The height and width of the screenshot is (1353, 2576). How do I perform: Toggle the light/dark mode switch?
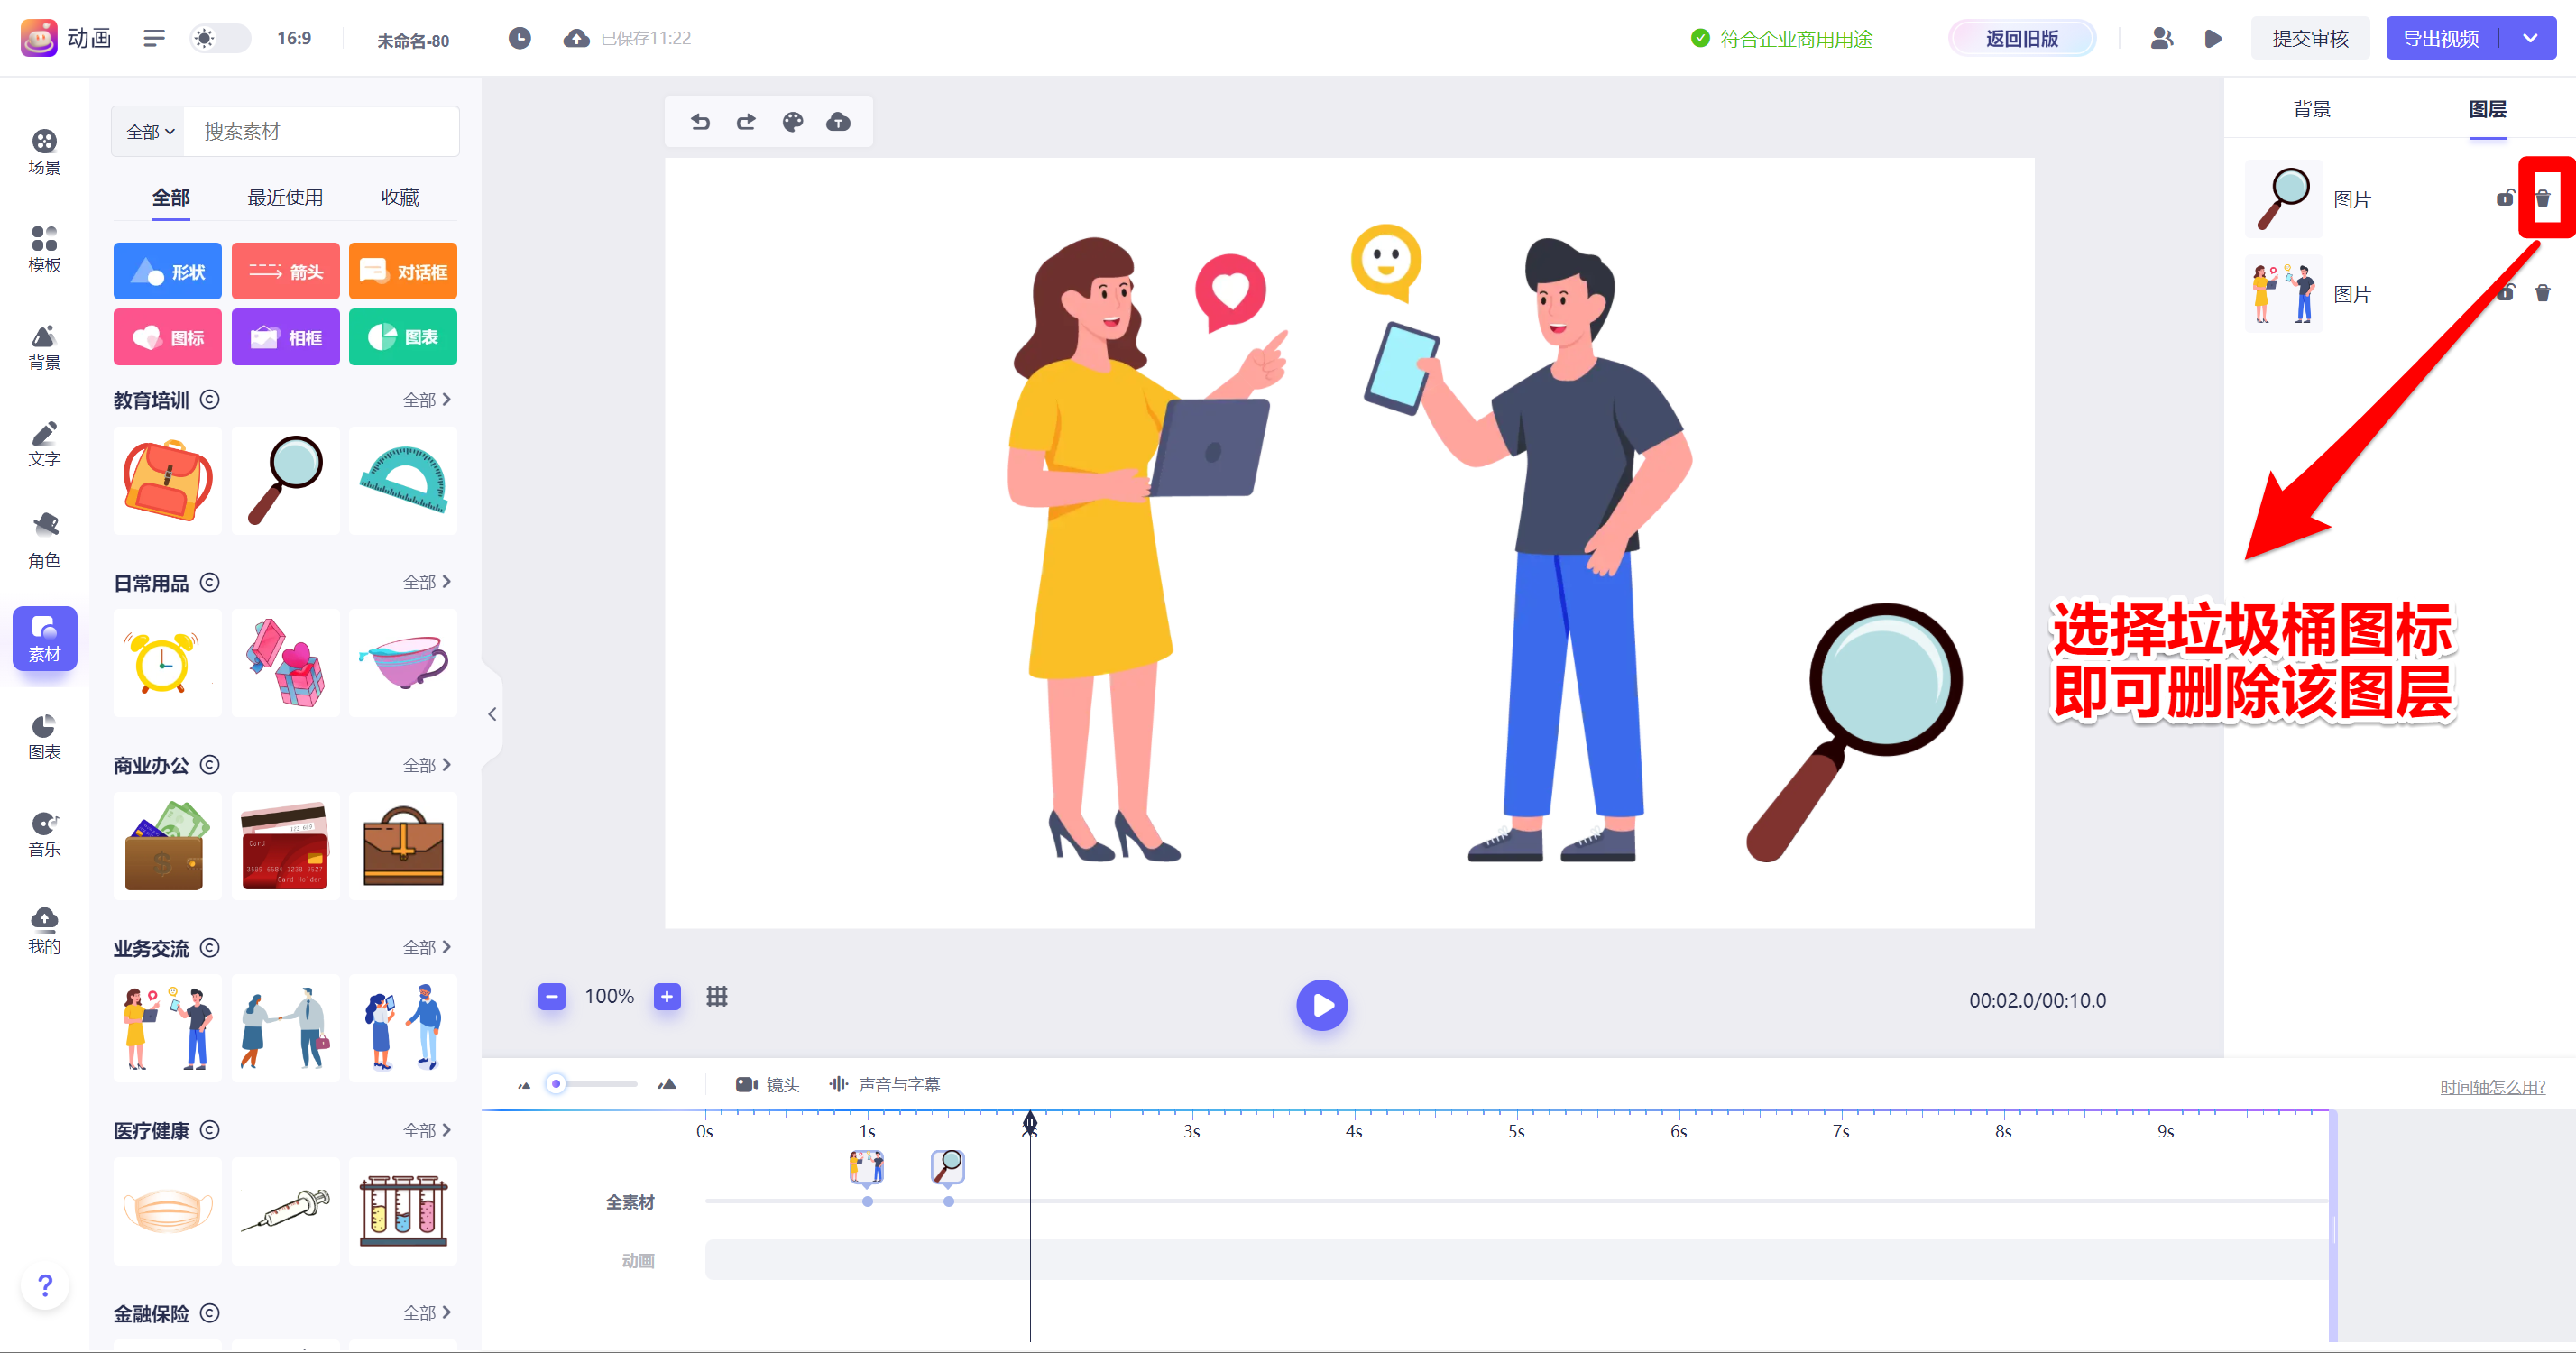[x=220, y=38]
